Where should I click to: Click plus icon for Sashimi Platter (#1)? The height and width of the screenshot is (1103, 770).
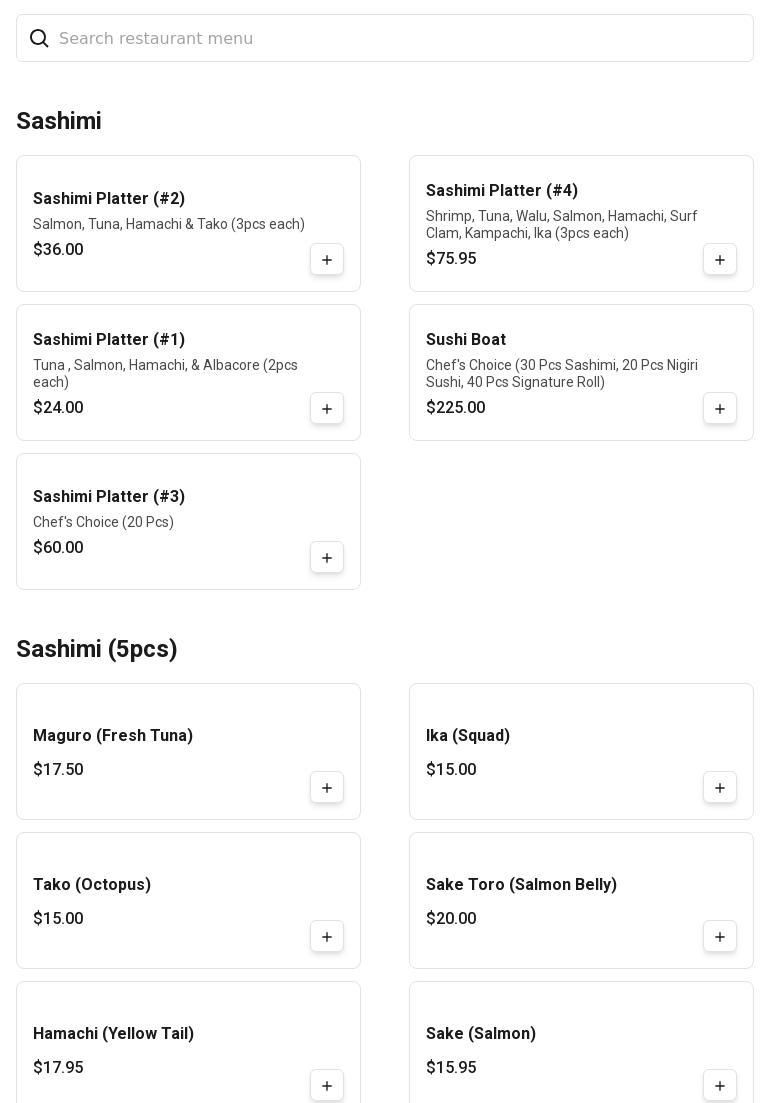click(x=327, y=409)
